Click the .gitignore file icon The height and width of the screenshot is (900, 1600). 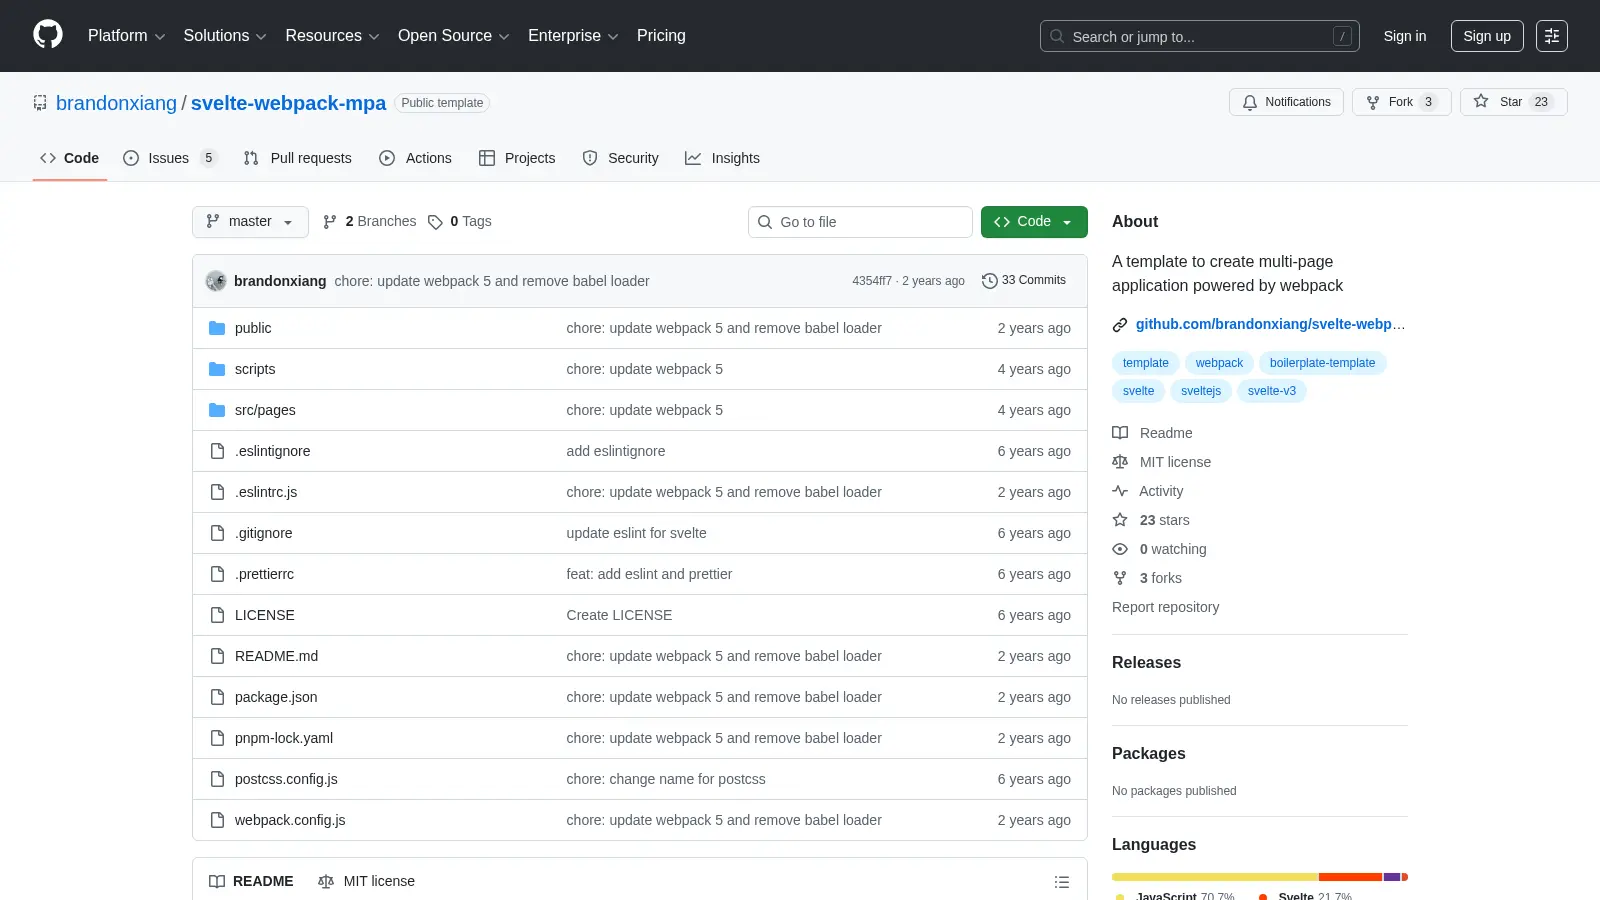tap(217, 533)
